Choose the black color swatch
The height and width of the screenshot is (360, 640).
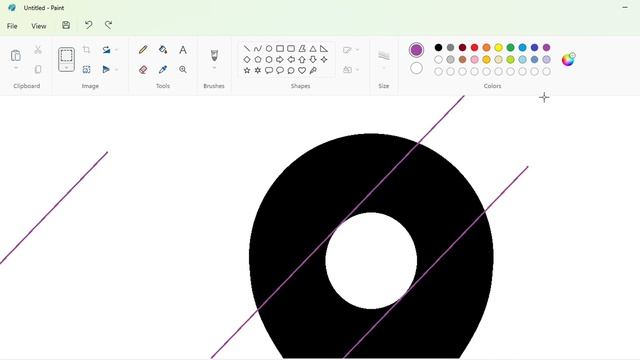click(438, 48)
